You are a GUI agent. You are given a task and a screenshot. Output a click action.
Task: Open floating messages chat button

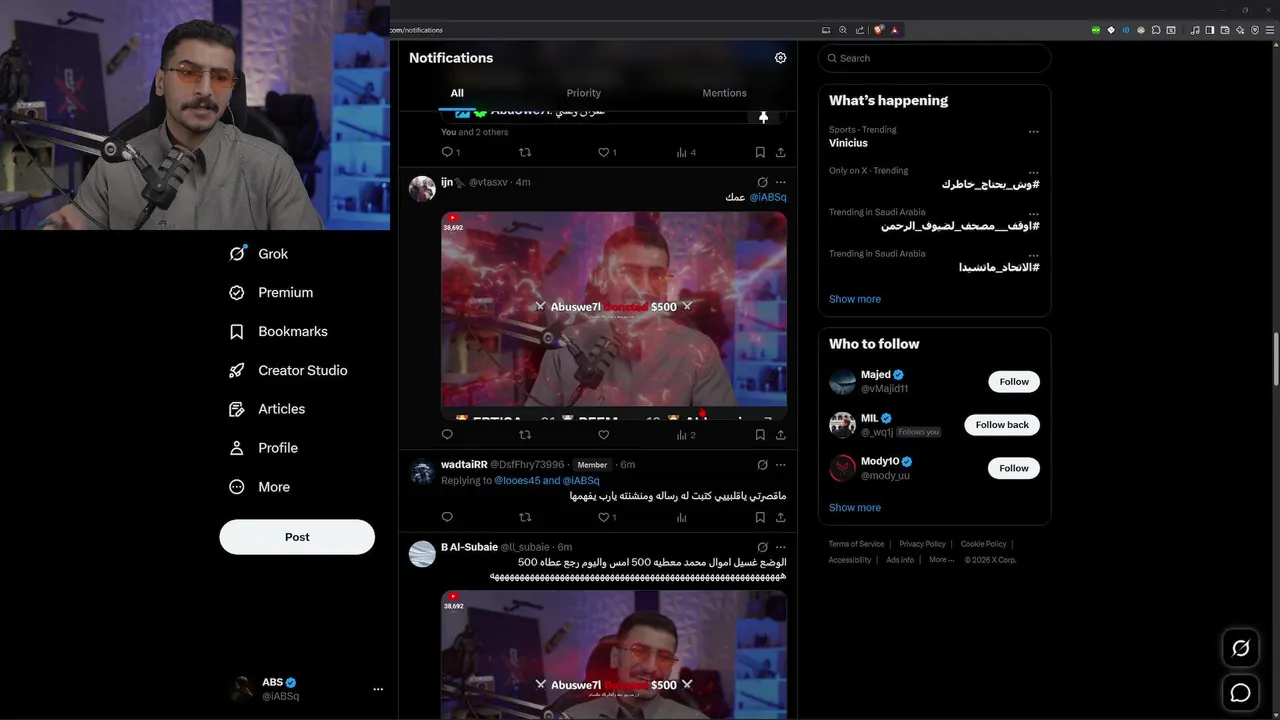tap(1240, 693)
